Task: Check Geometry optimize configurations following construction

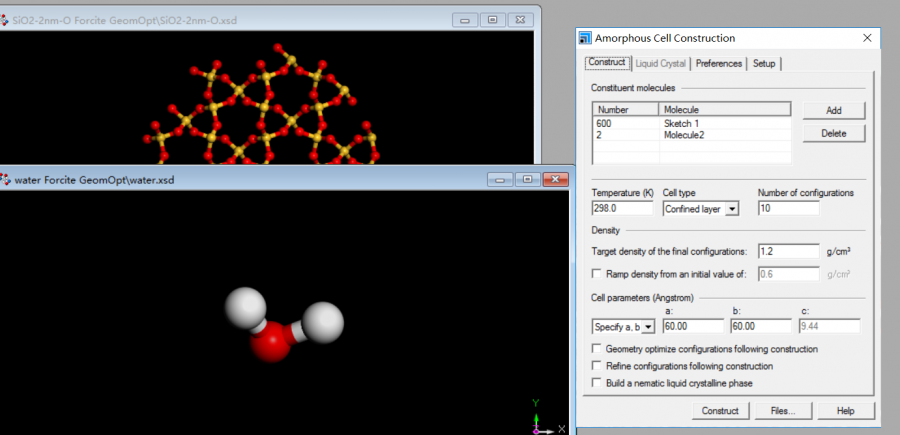Action: coord(596,348)
